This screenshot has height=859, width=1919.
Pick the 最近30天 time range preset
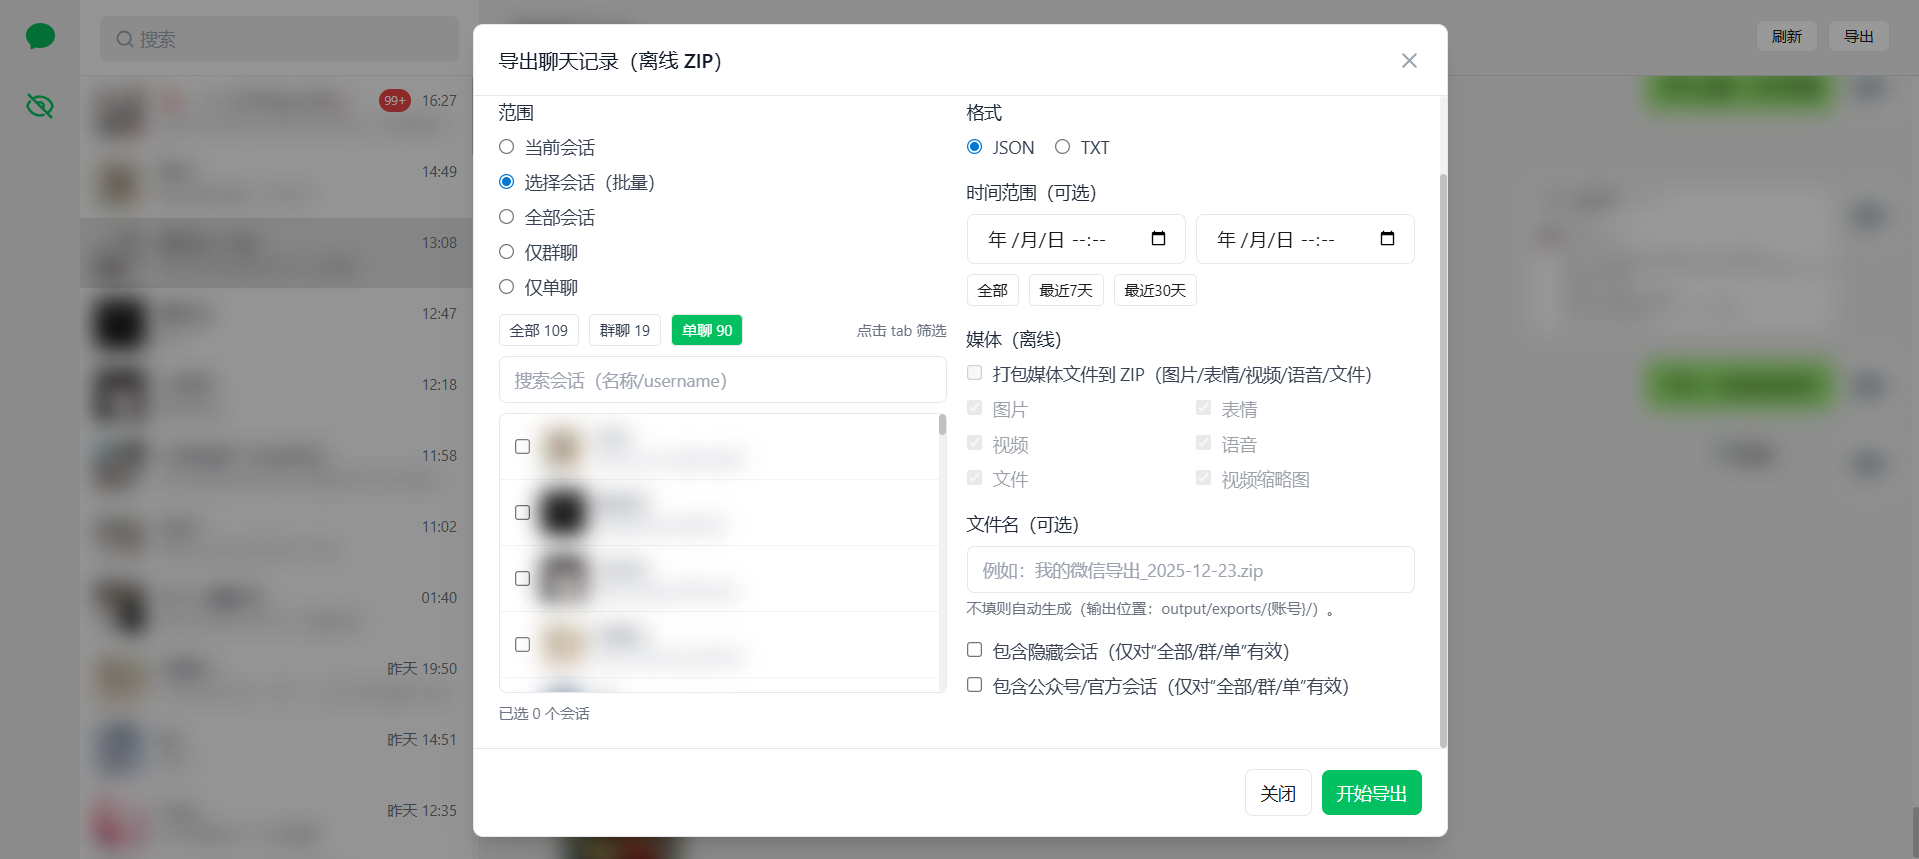click(1154, 290)
